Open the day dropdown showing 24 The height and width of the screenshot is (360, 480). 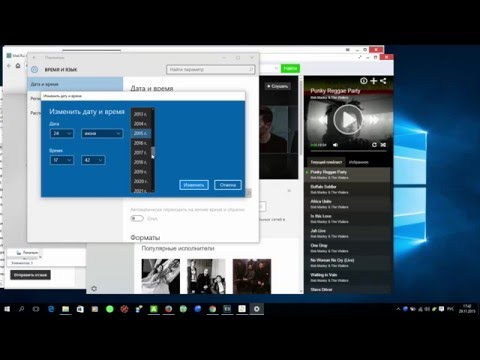click(x=62, y=133)
